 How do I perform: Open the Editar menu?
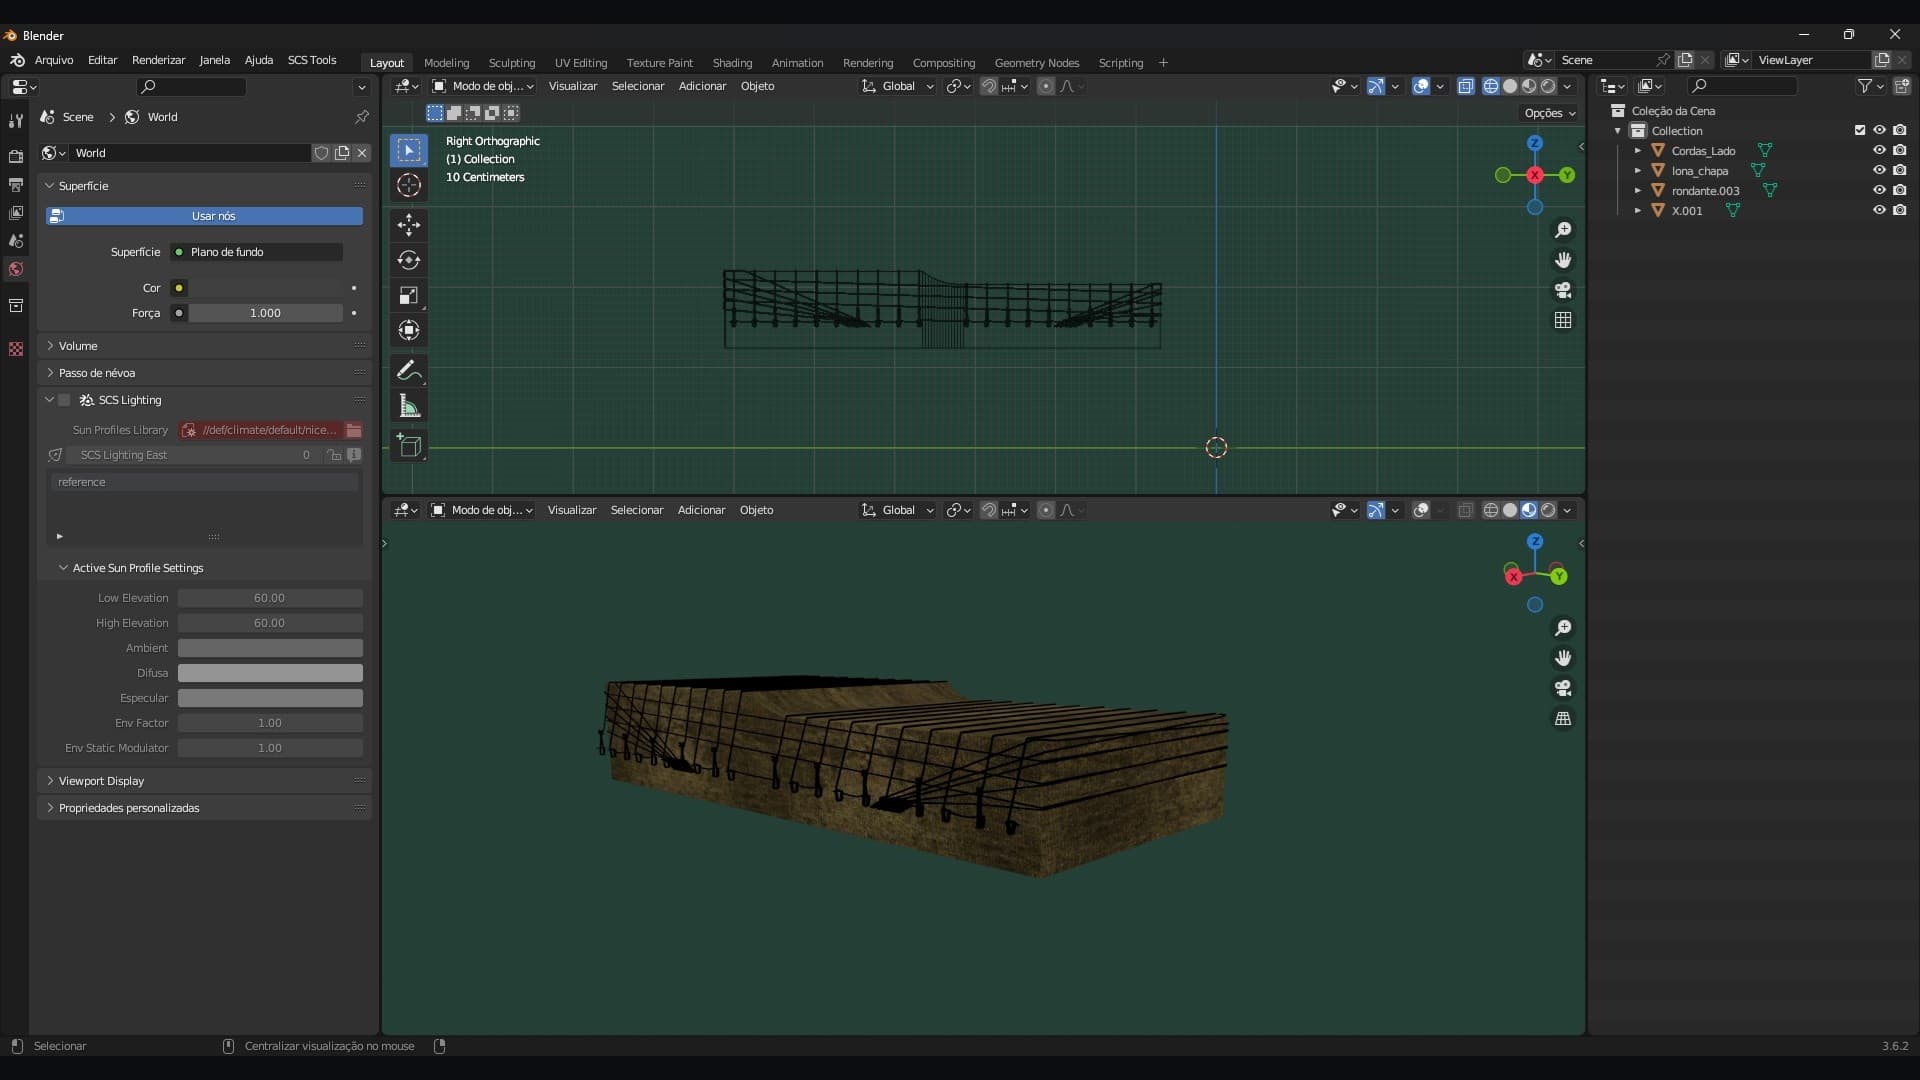click(102, 60)
